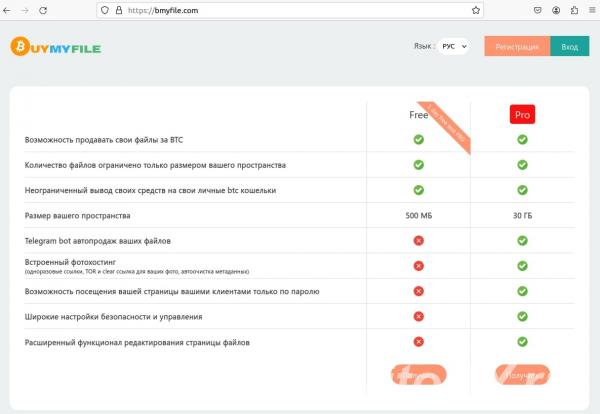Click the shield tracking protection icon
This screenshot has width=600, height=414.
pos(105,10)
